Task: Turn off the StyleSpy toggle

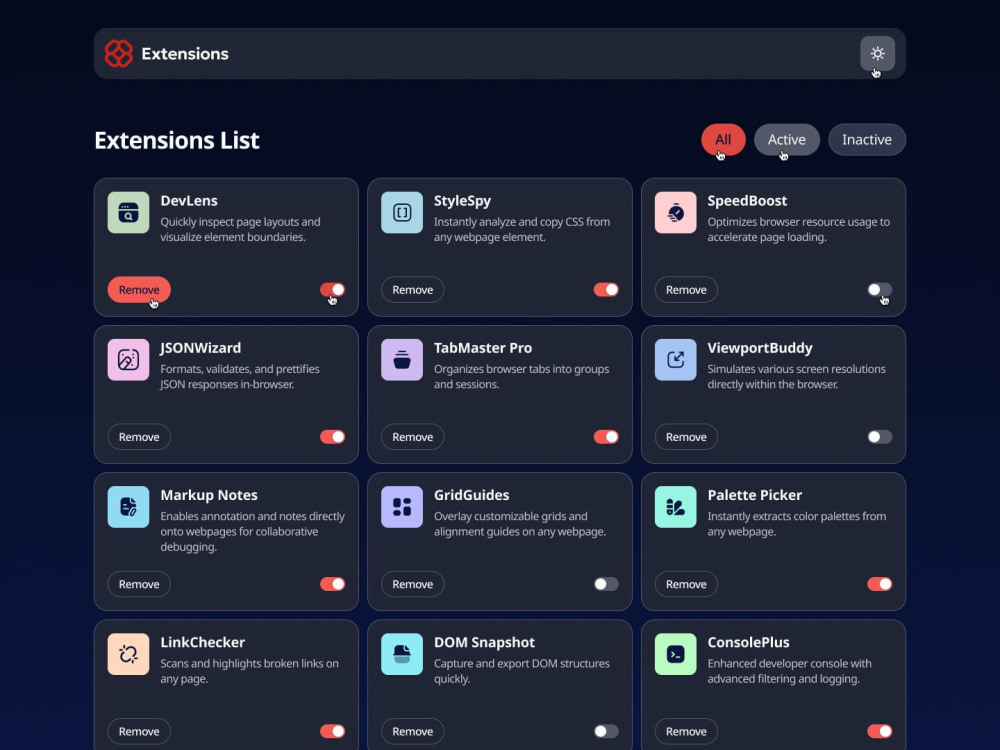Action: point(606,290)
